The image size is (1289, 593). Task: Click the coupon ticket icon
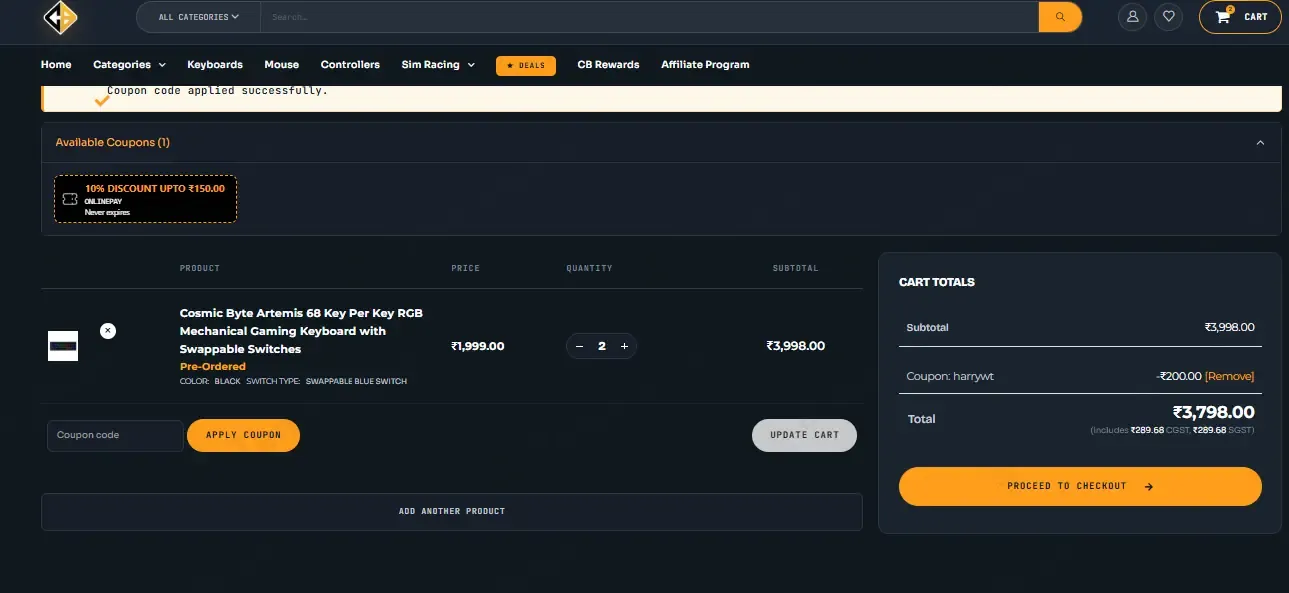[70, 199]
